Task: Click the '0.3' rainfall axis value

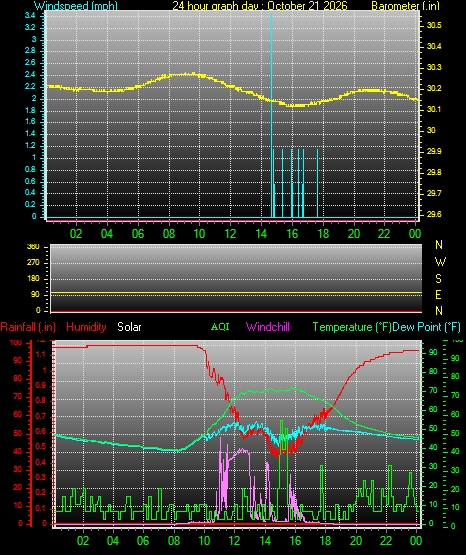Action: tap(41, 477)
